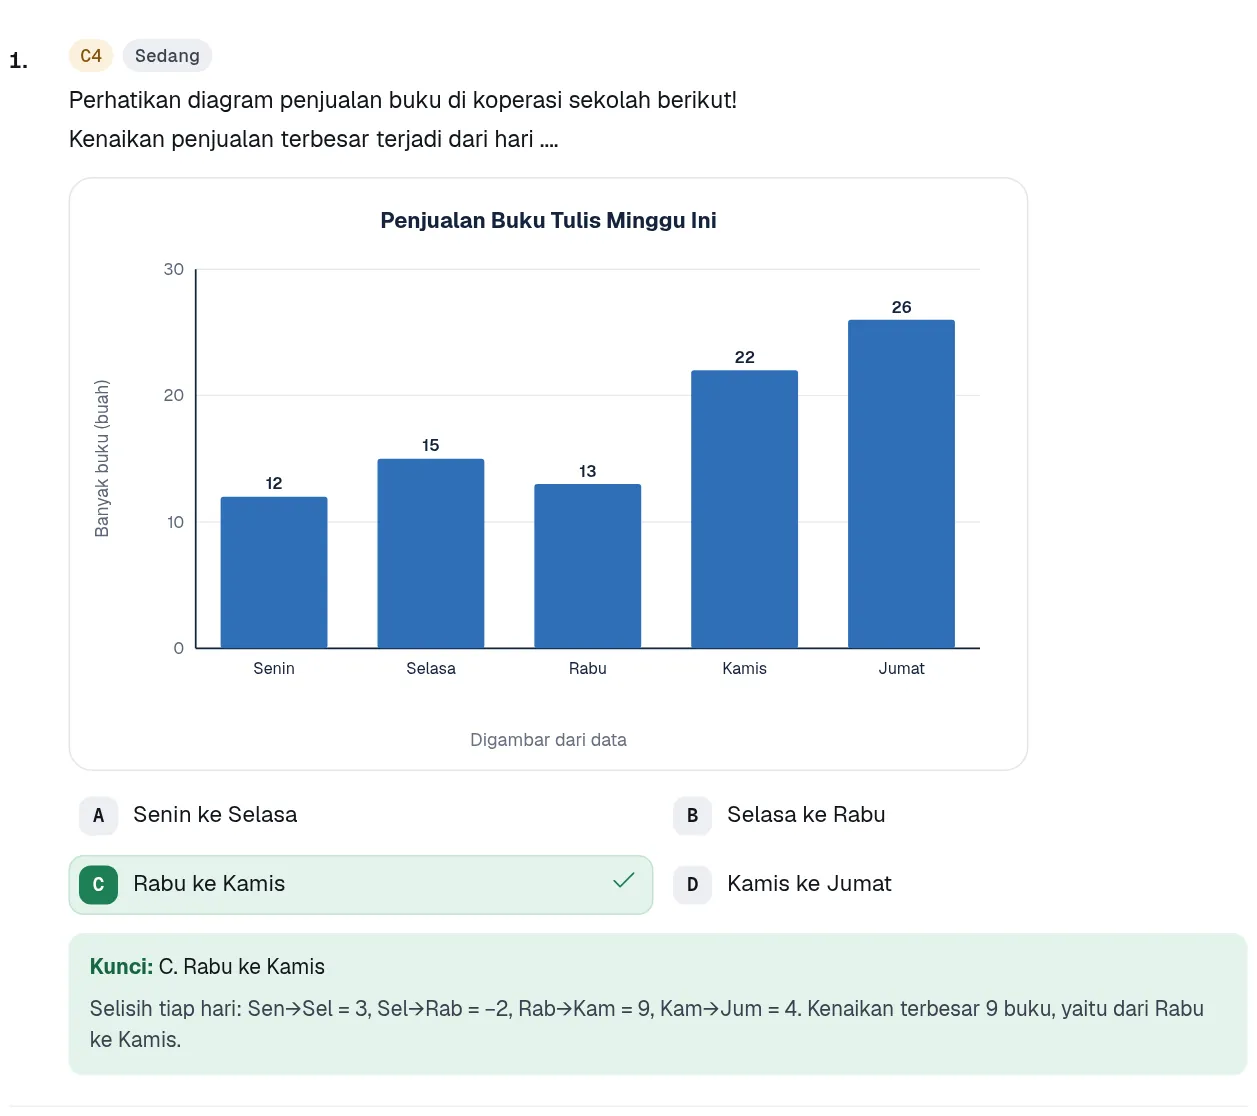This screenshot has width=1257, height=1116.
Task: Click the value label 15 above Selasa
Action: tap(431, 445)
